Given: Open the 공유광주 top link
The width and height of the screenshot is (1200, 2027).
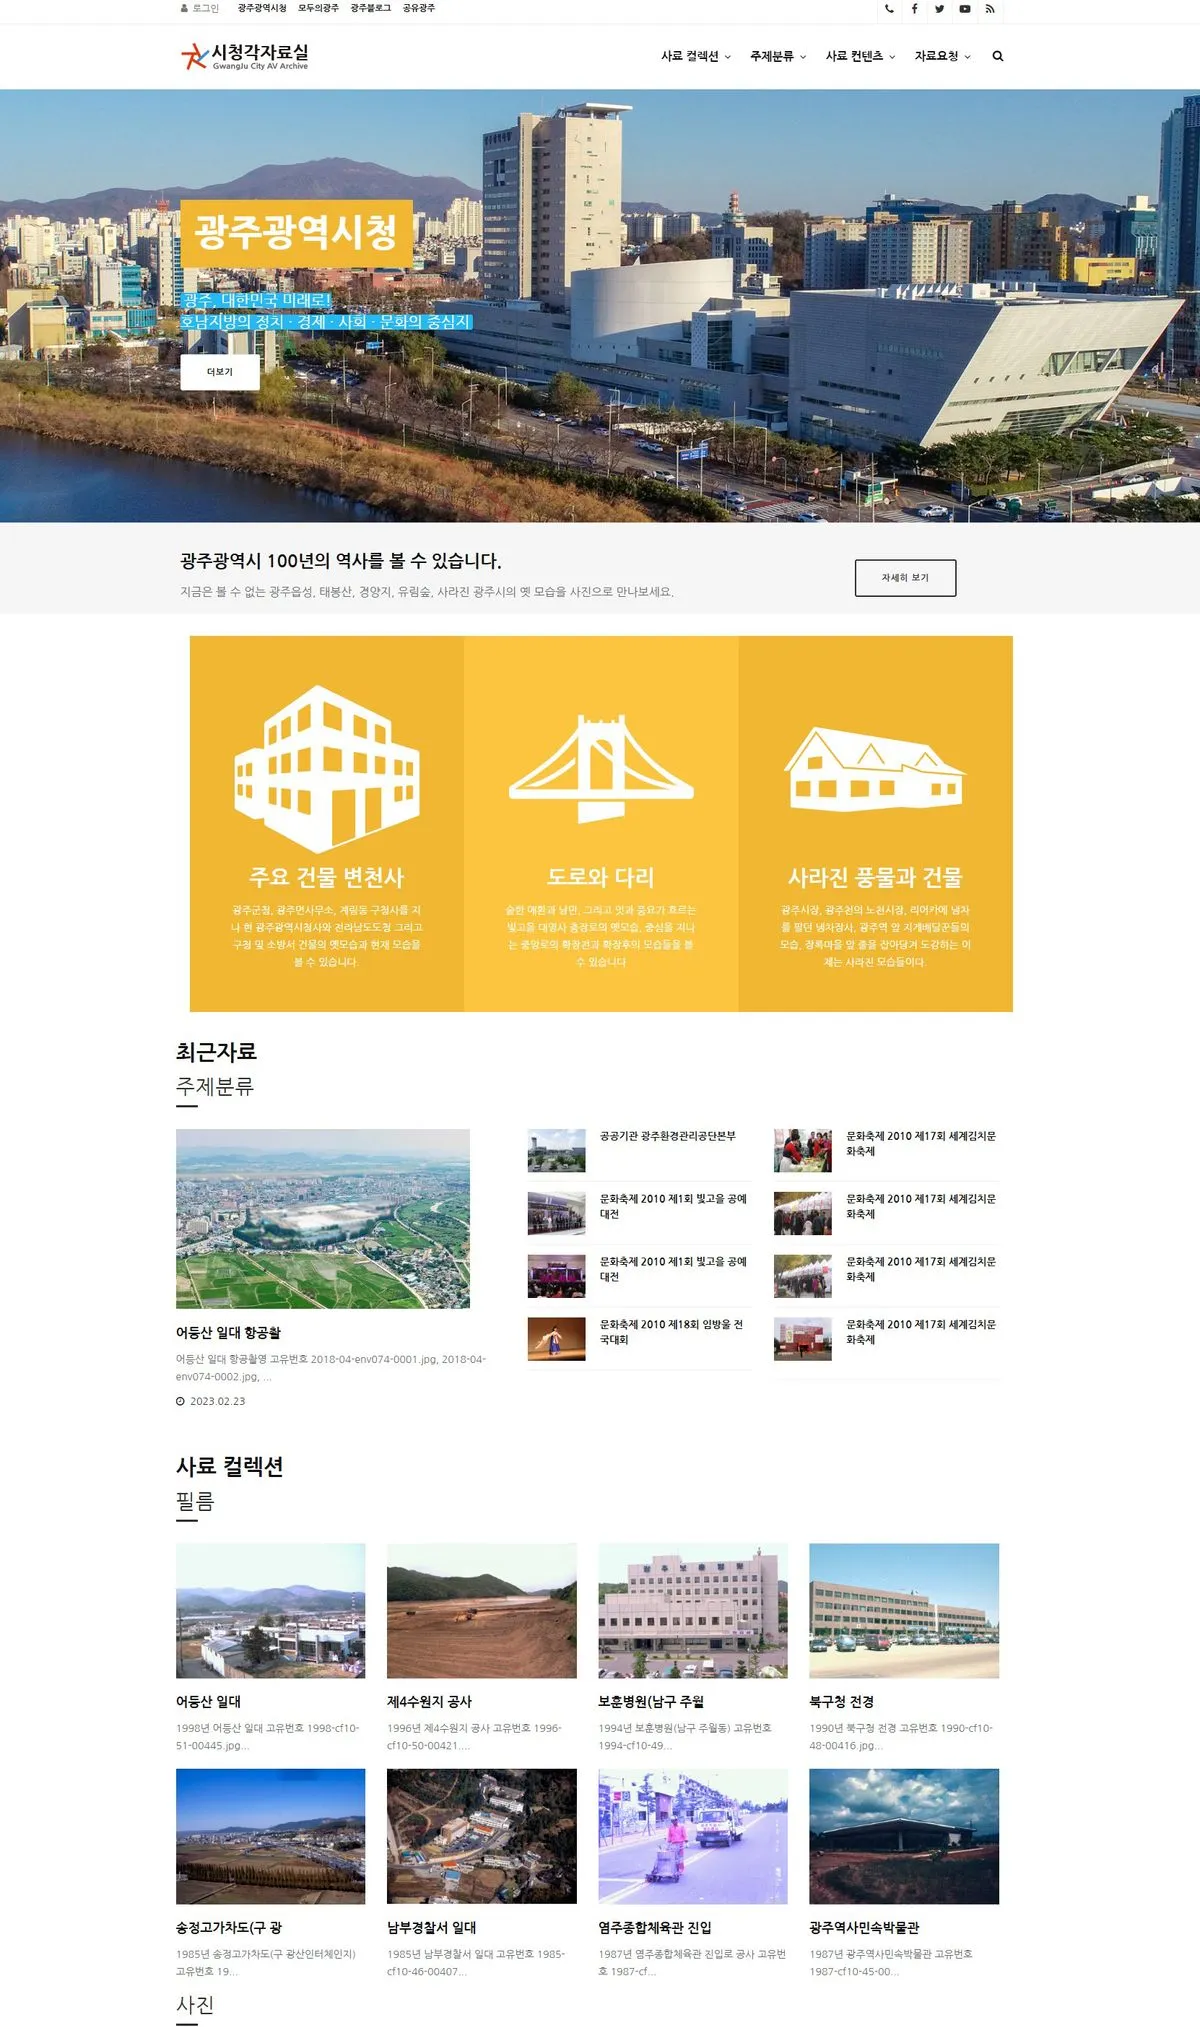Looking at the screenshot, I should tap(419, 8).
